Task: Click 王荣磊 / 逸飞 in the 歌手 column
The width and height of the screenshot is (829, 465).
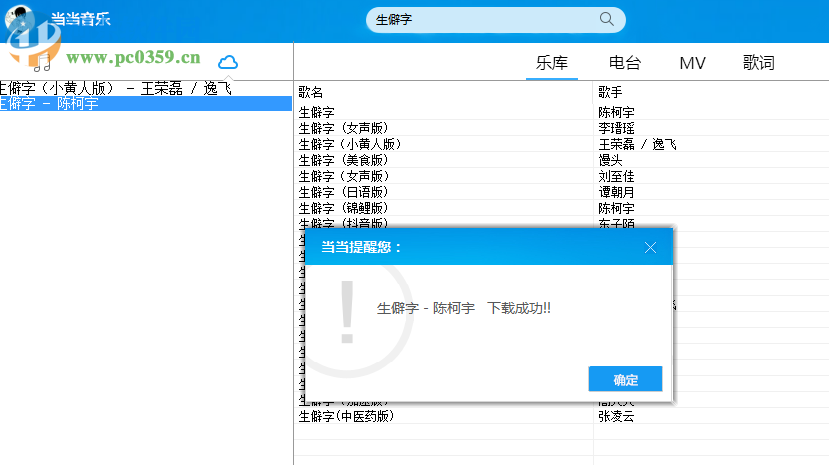Action: tap(637, 144)
